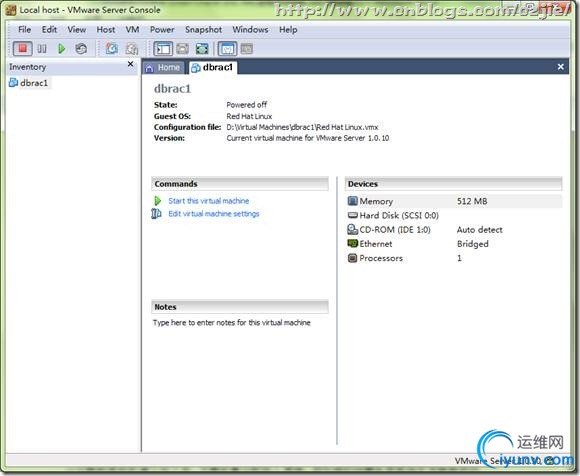Click the Red Hat Linux guest OS value
The width and height of the screenshot is (580, 476).
click(x=249, y=116)
